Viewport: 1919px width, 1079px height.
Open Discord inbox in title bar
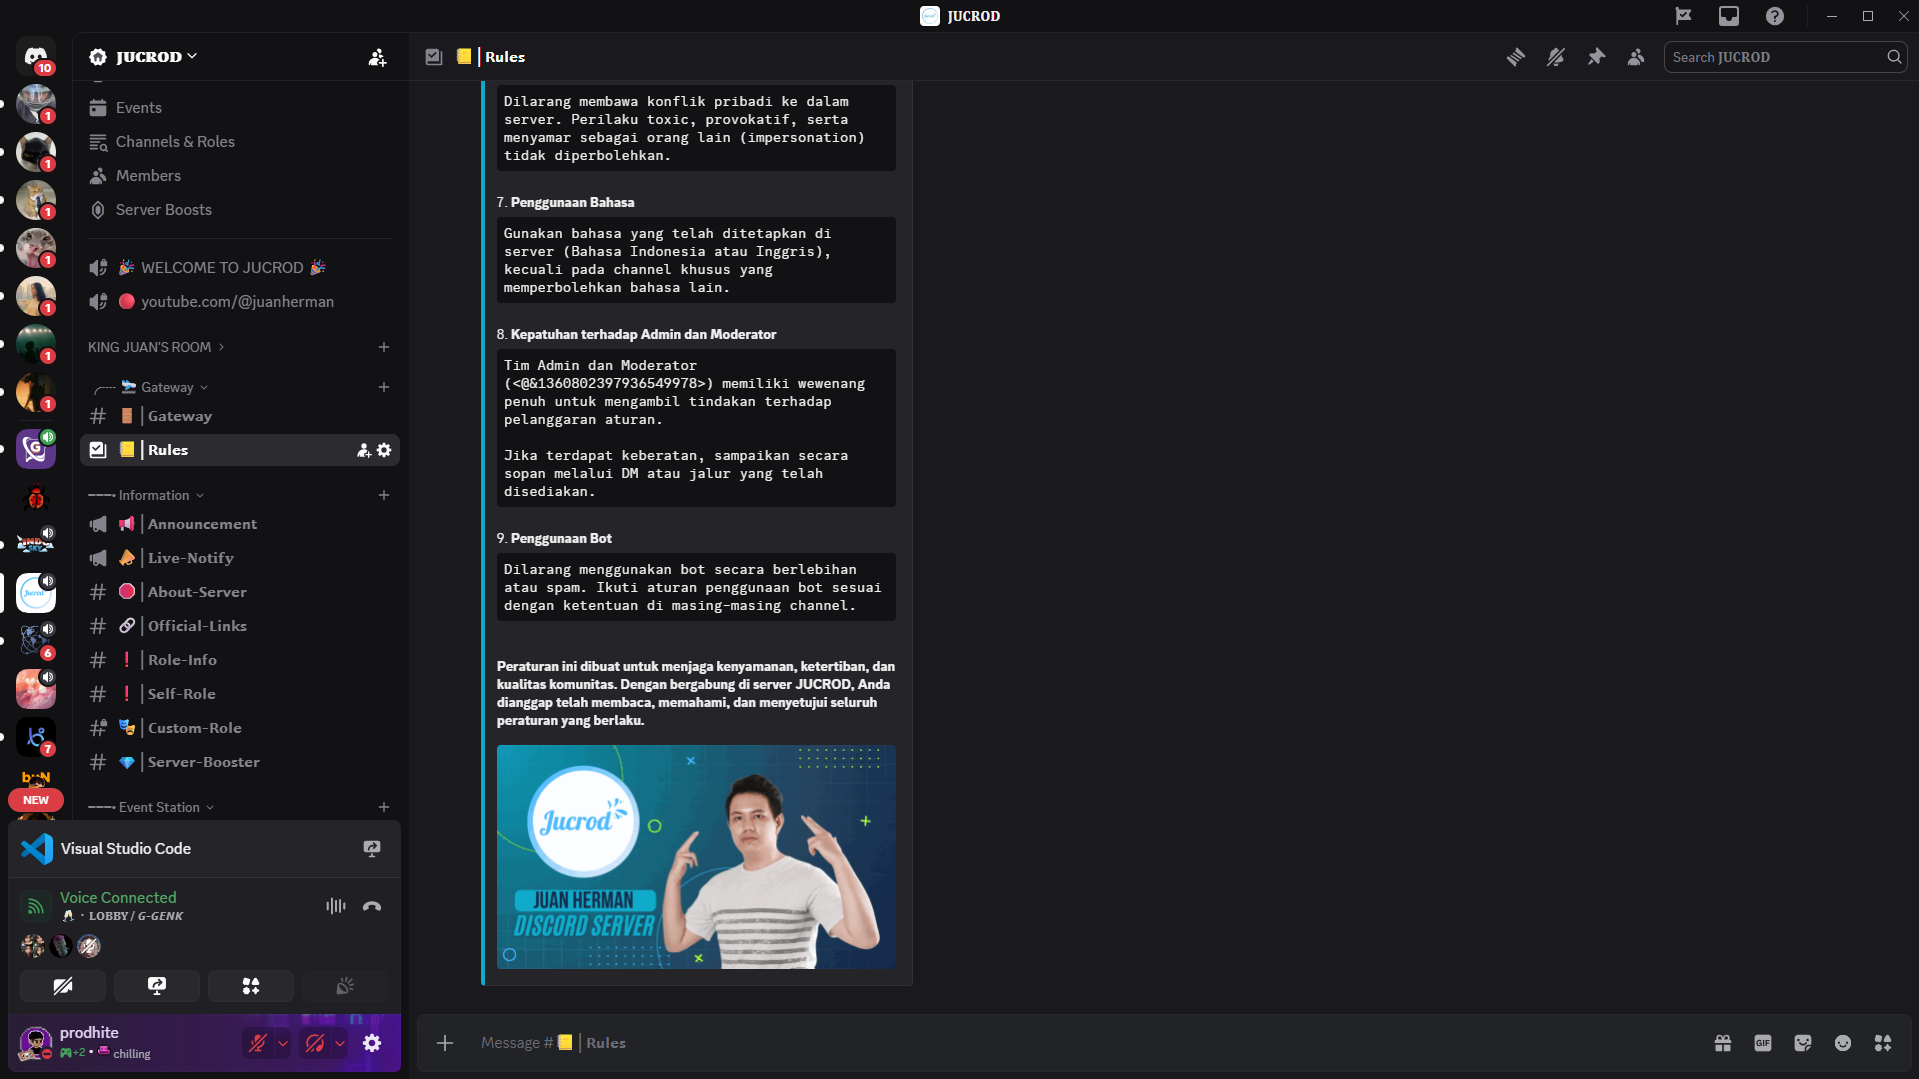(1729, 16)
